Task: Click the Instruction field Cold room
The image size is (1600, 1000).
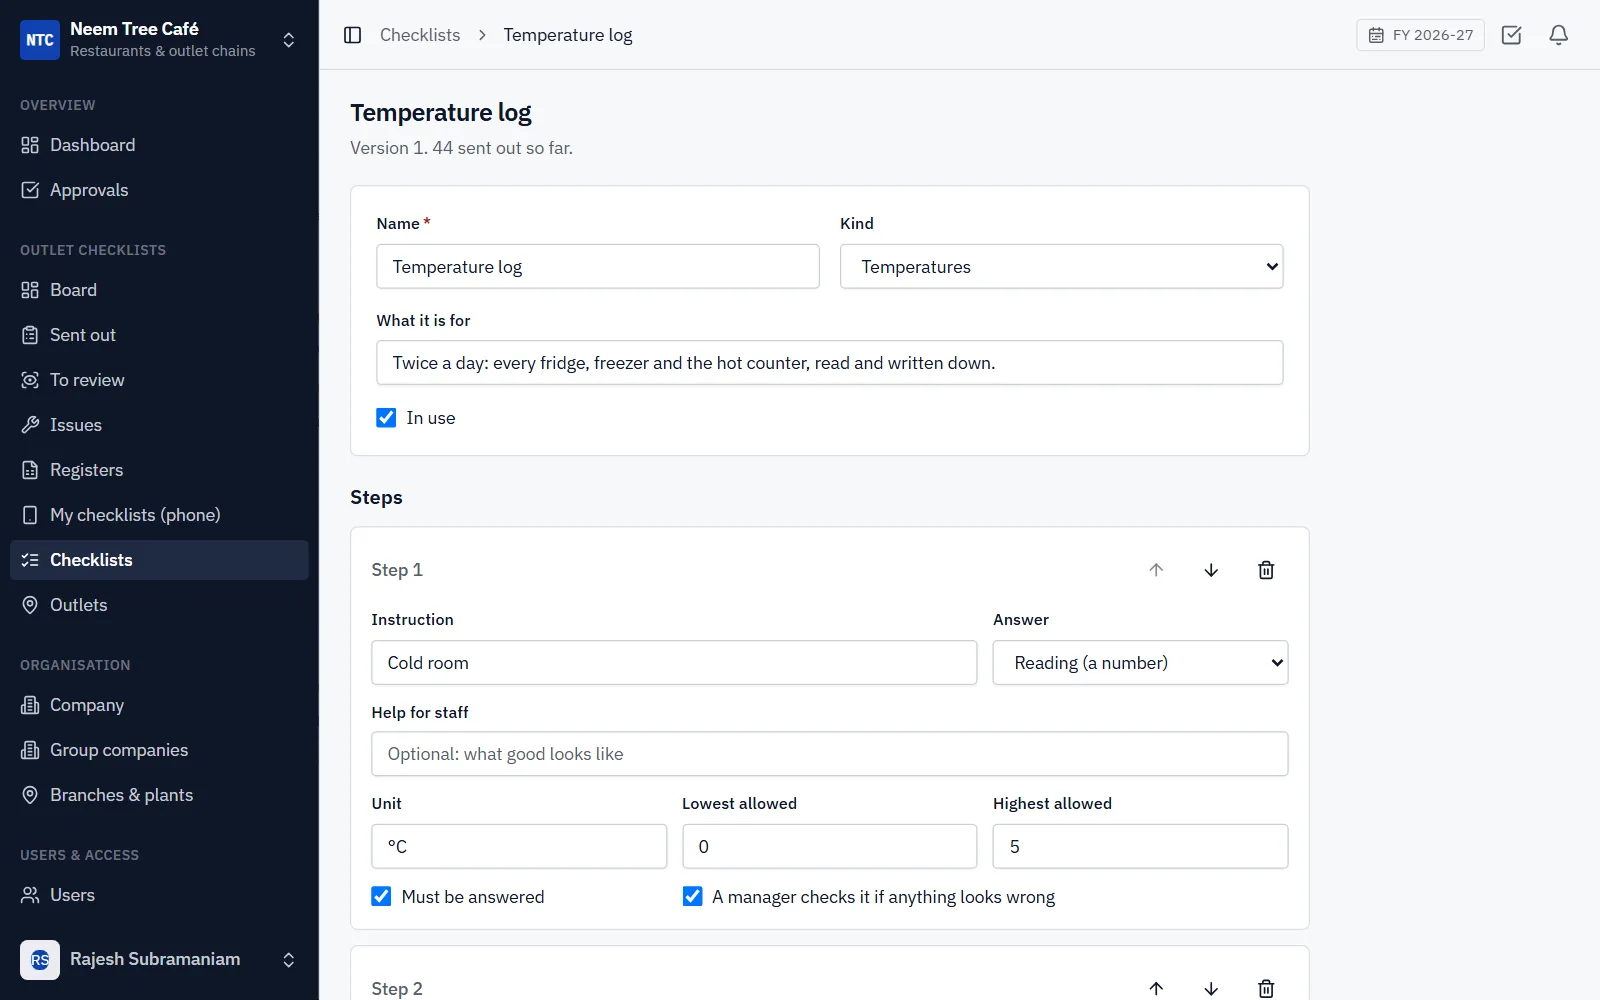Action: [x=674, y=663]
